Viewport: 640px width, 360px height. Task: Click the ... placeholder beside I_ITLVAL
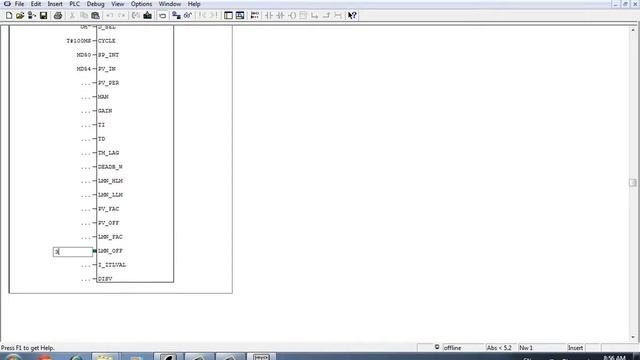[86, 266]
